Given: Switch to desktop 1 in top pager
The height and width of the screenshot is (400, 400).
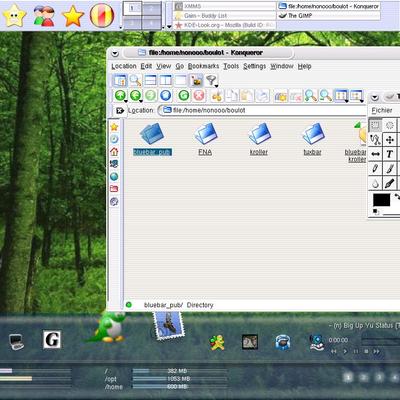Looking at the screenshot, I should [133, 8].
